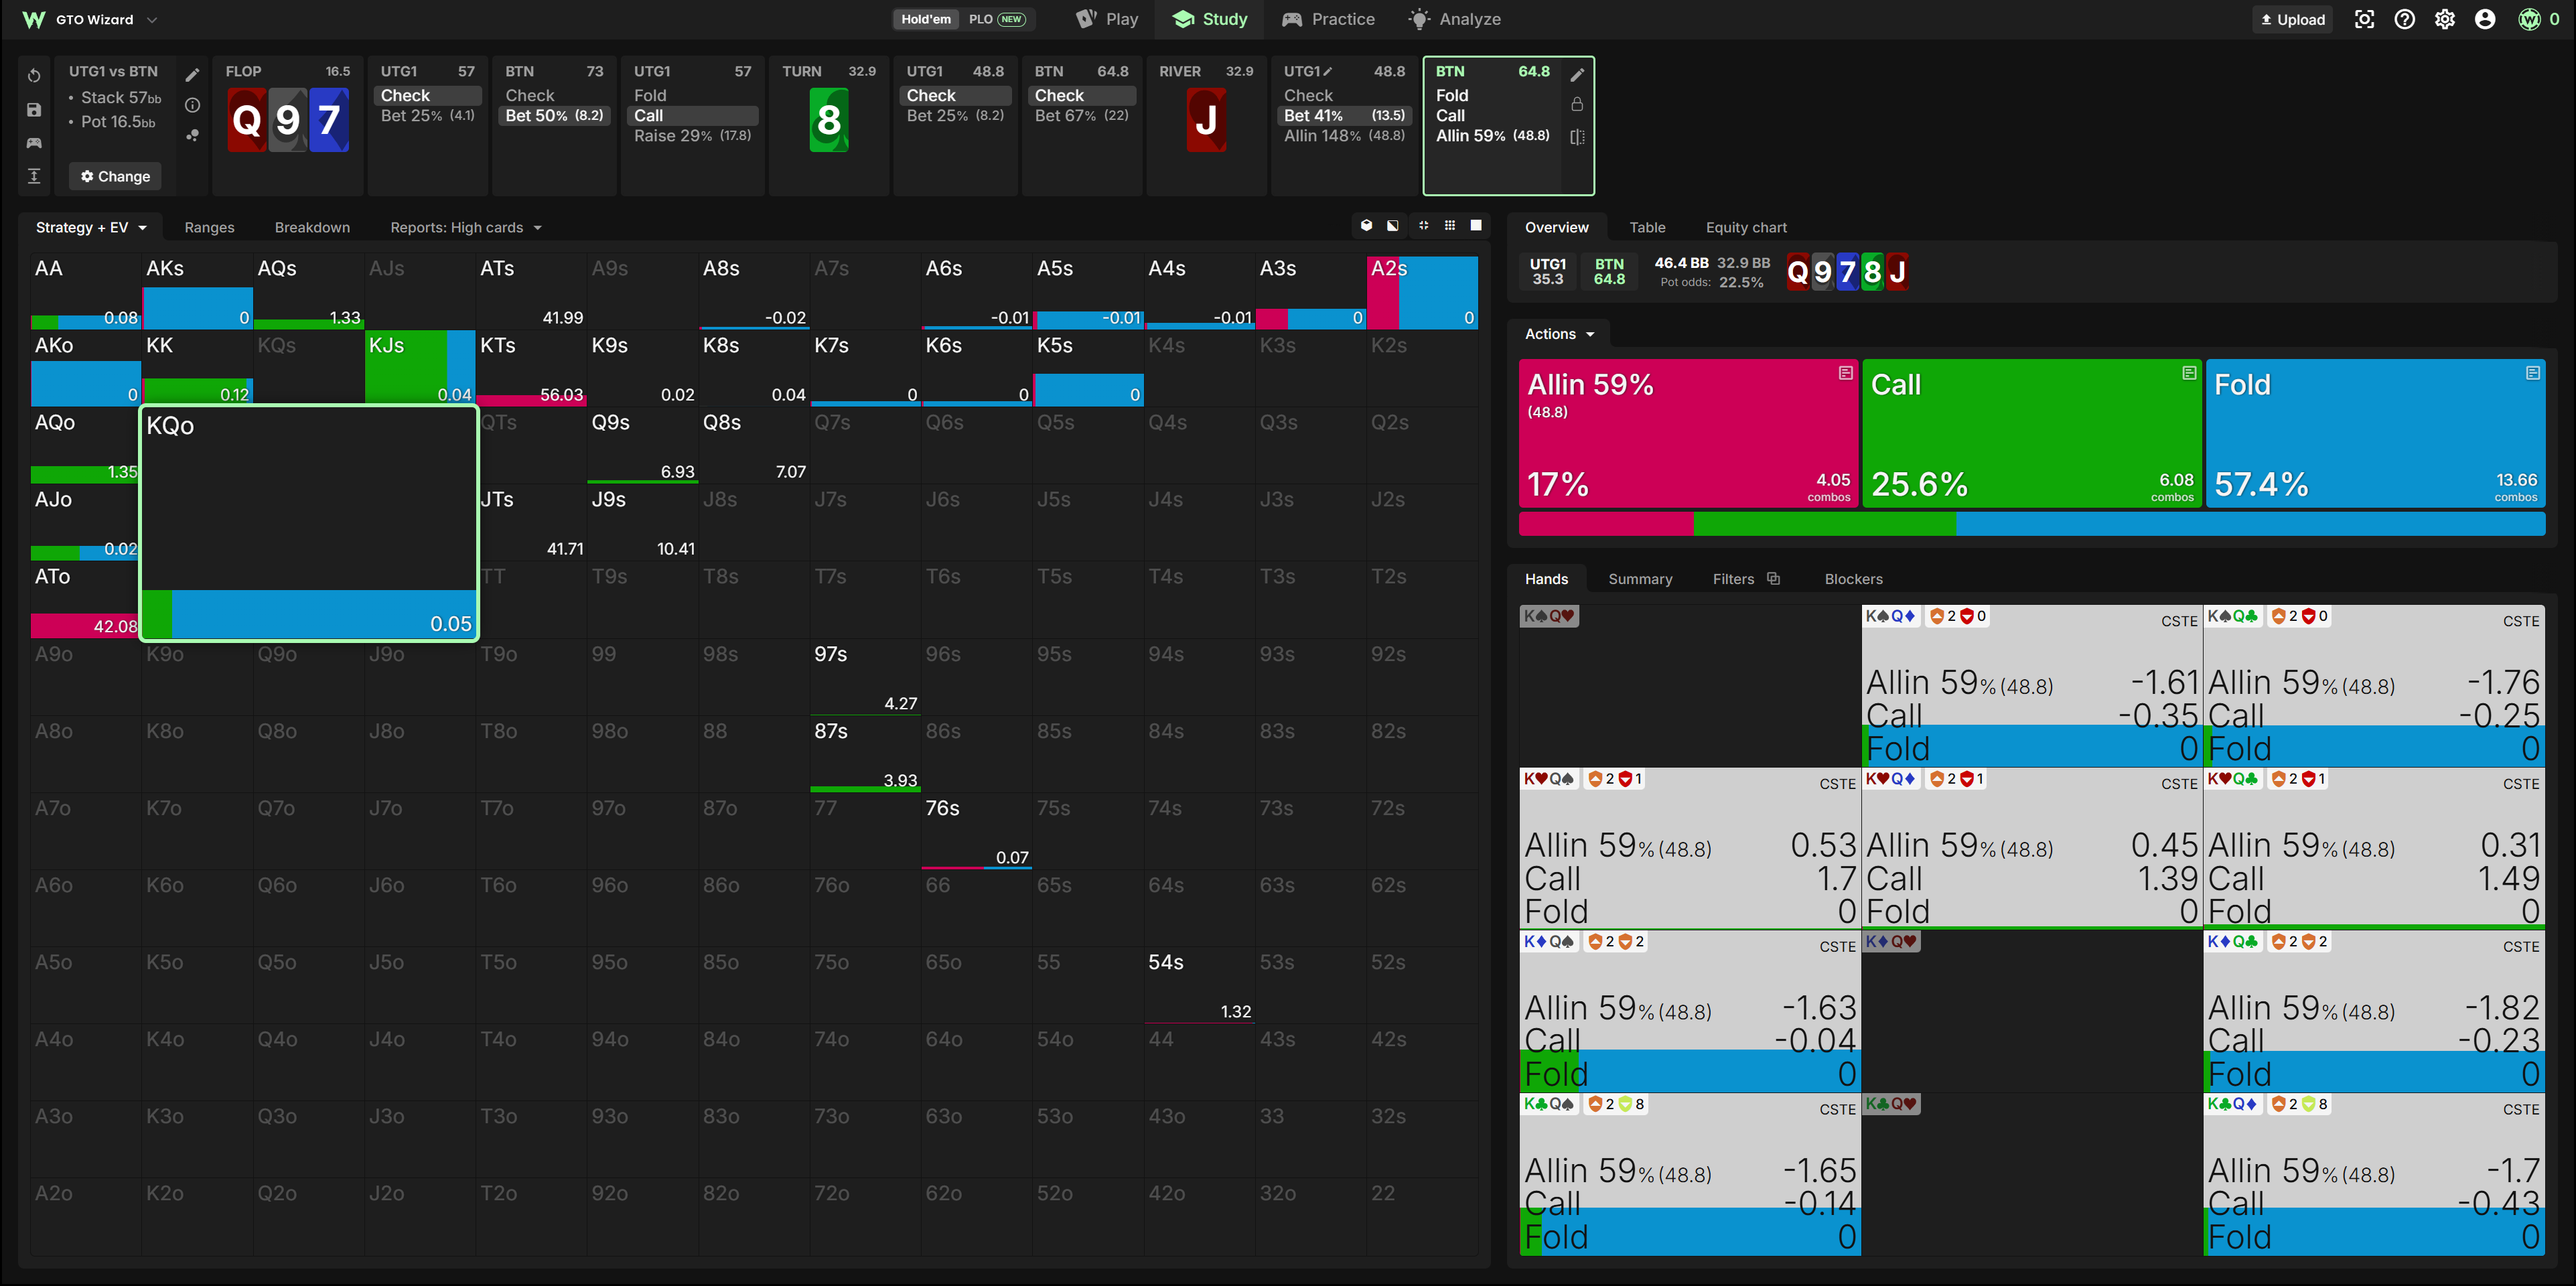Click the collapse height arrows icon
The image size is (2576, 1286).
click(34, 176)
